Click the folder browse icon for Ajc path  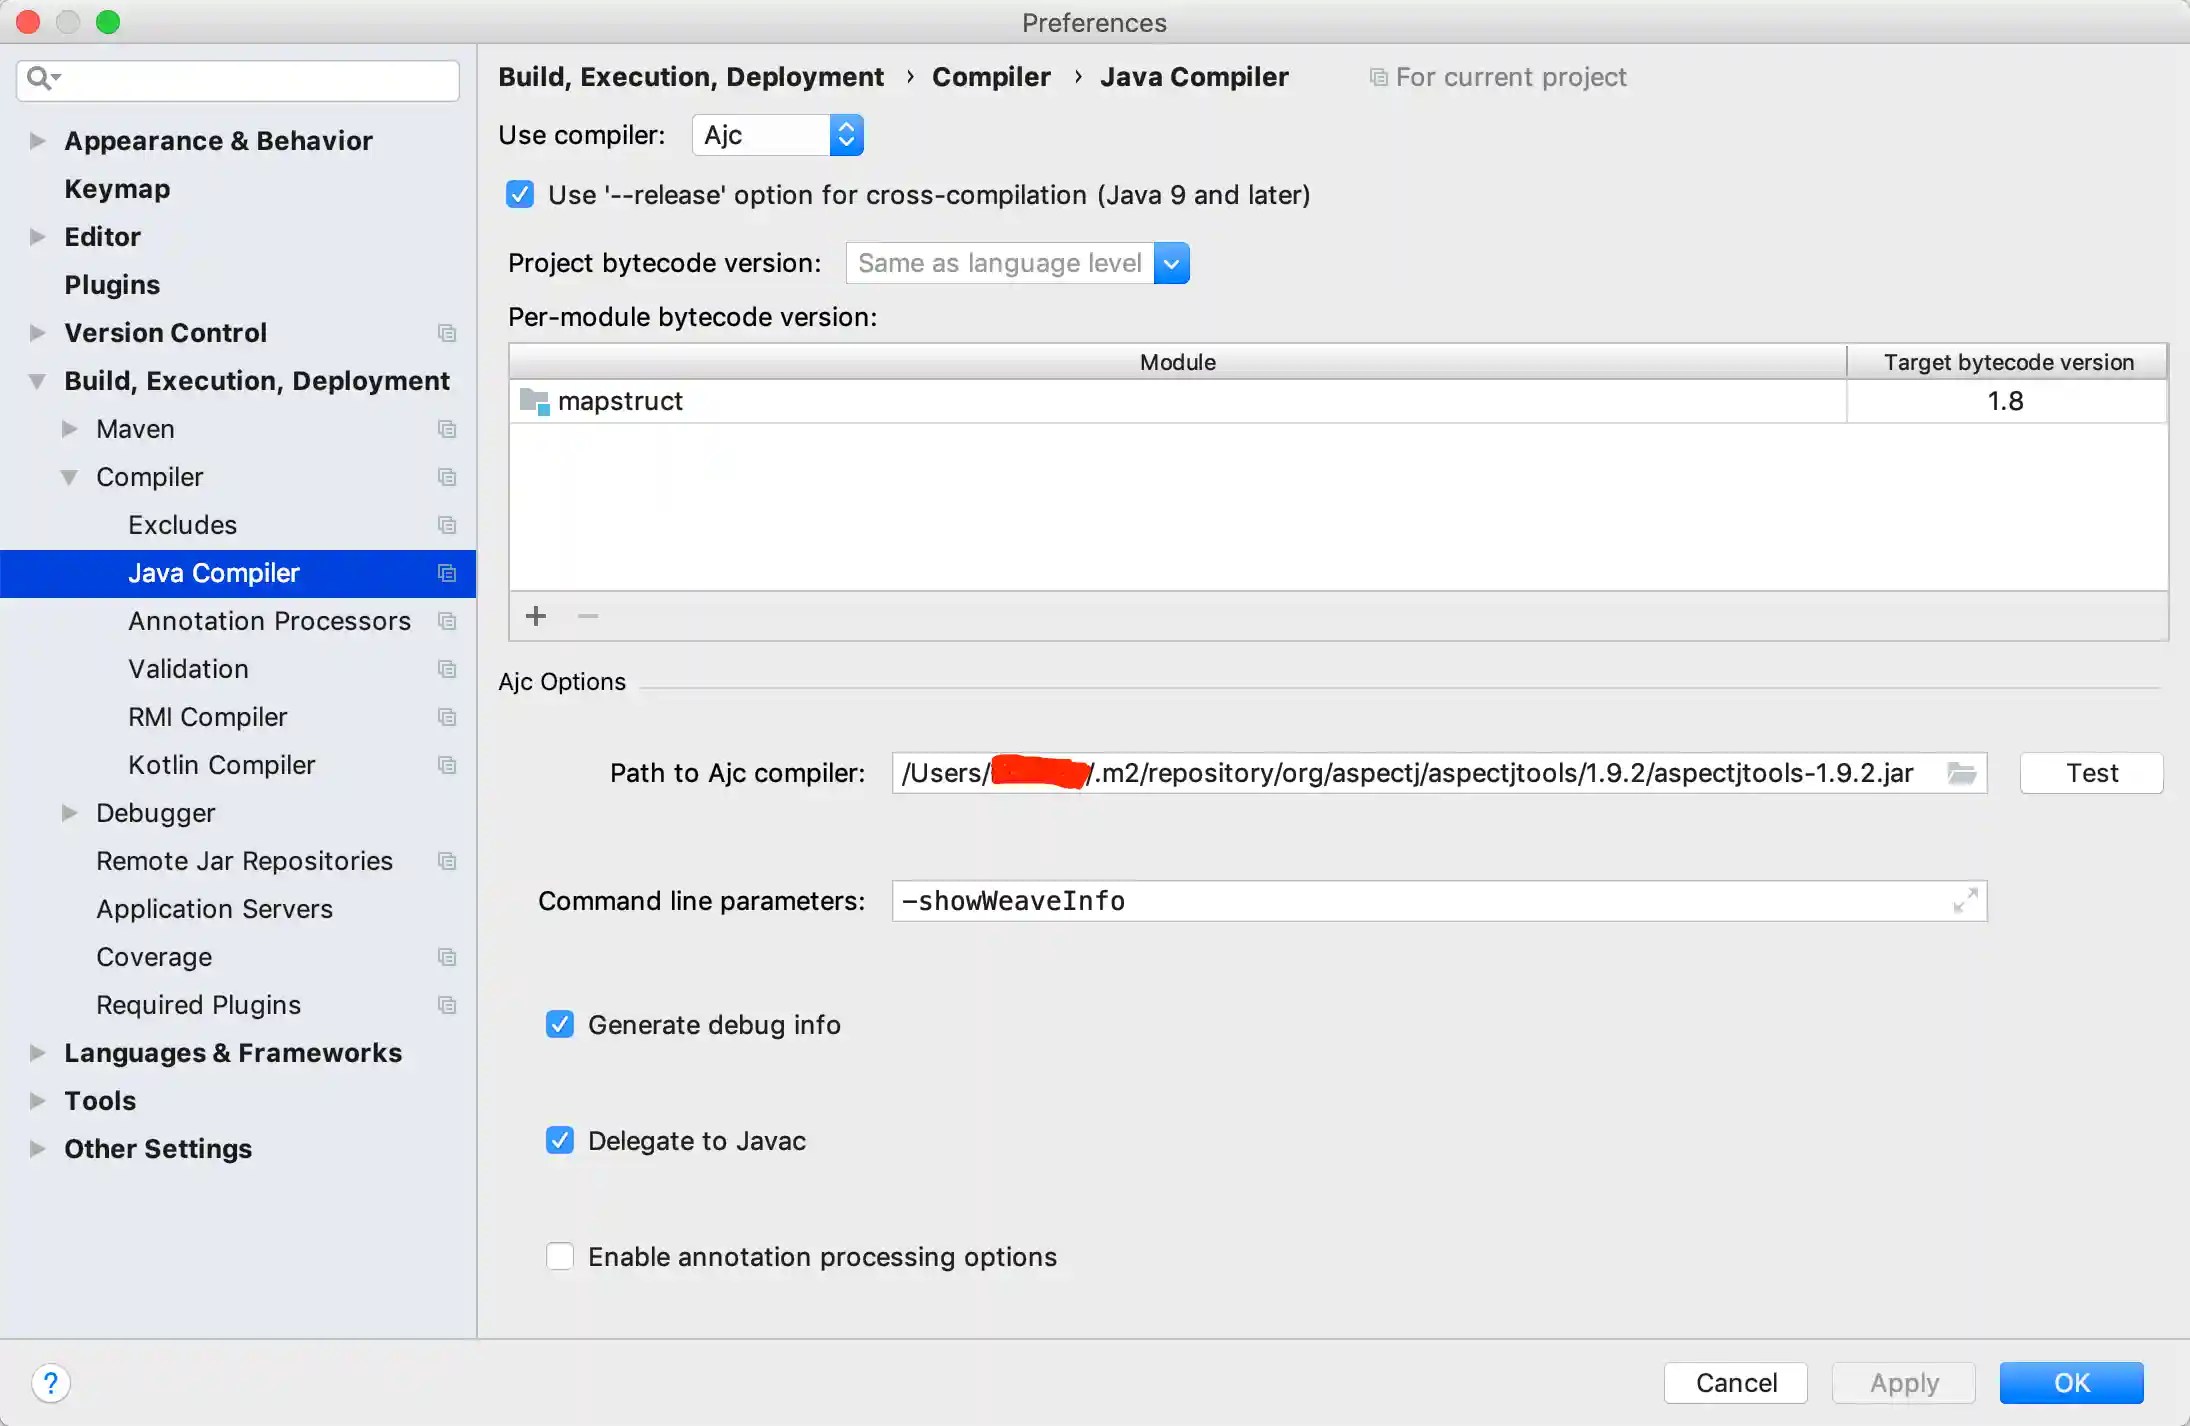[x=1961, y=773]
